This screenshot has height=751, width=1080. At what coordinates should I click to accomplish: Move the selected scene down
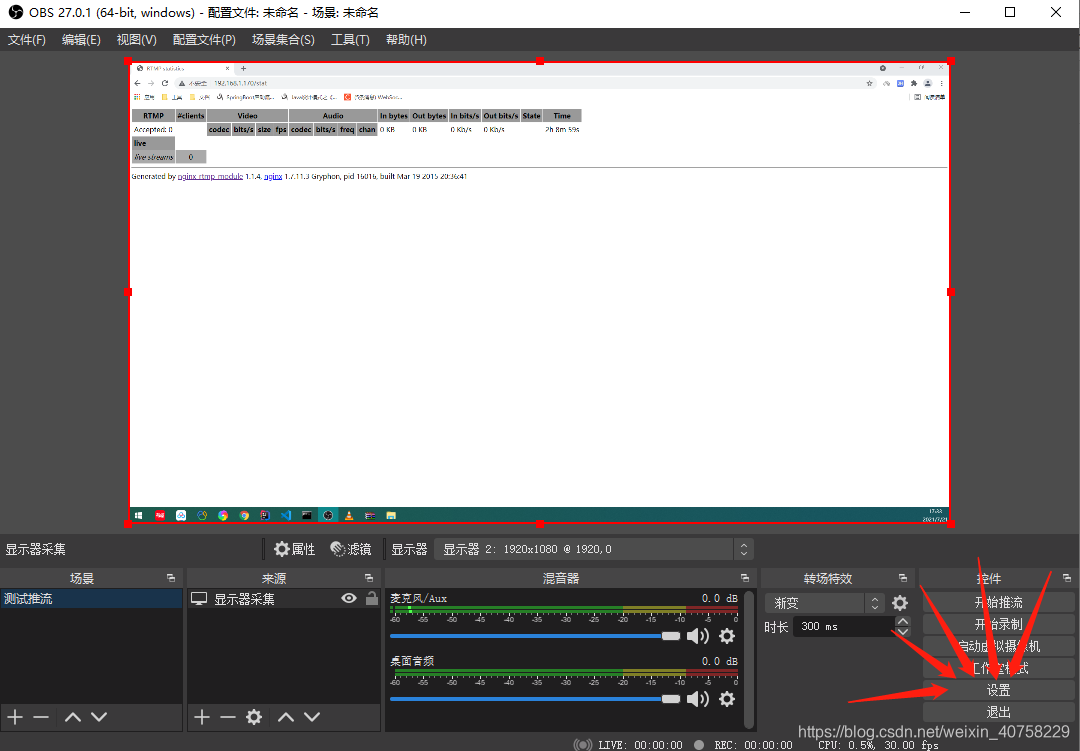click(99, 717)
